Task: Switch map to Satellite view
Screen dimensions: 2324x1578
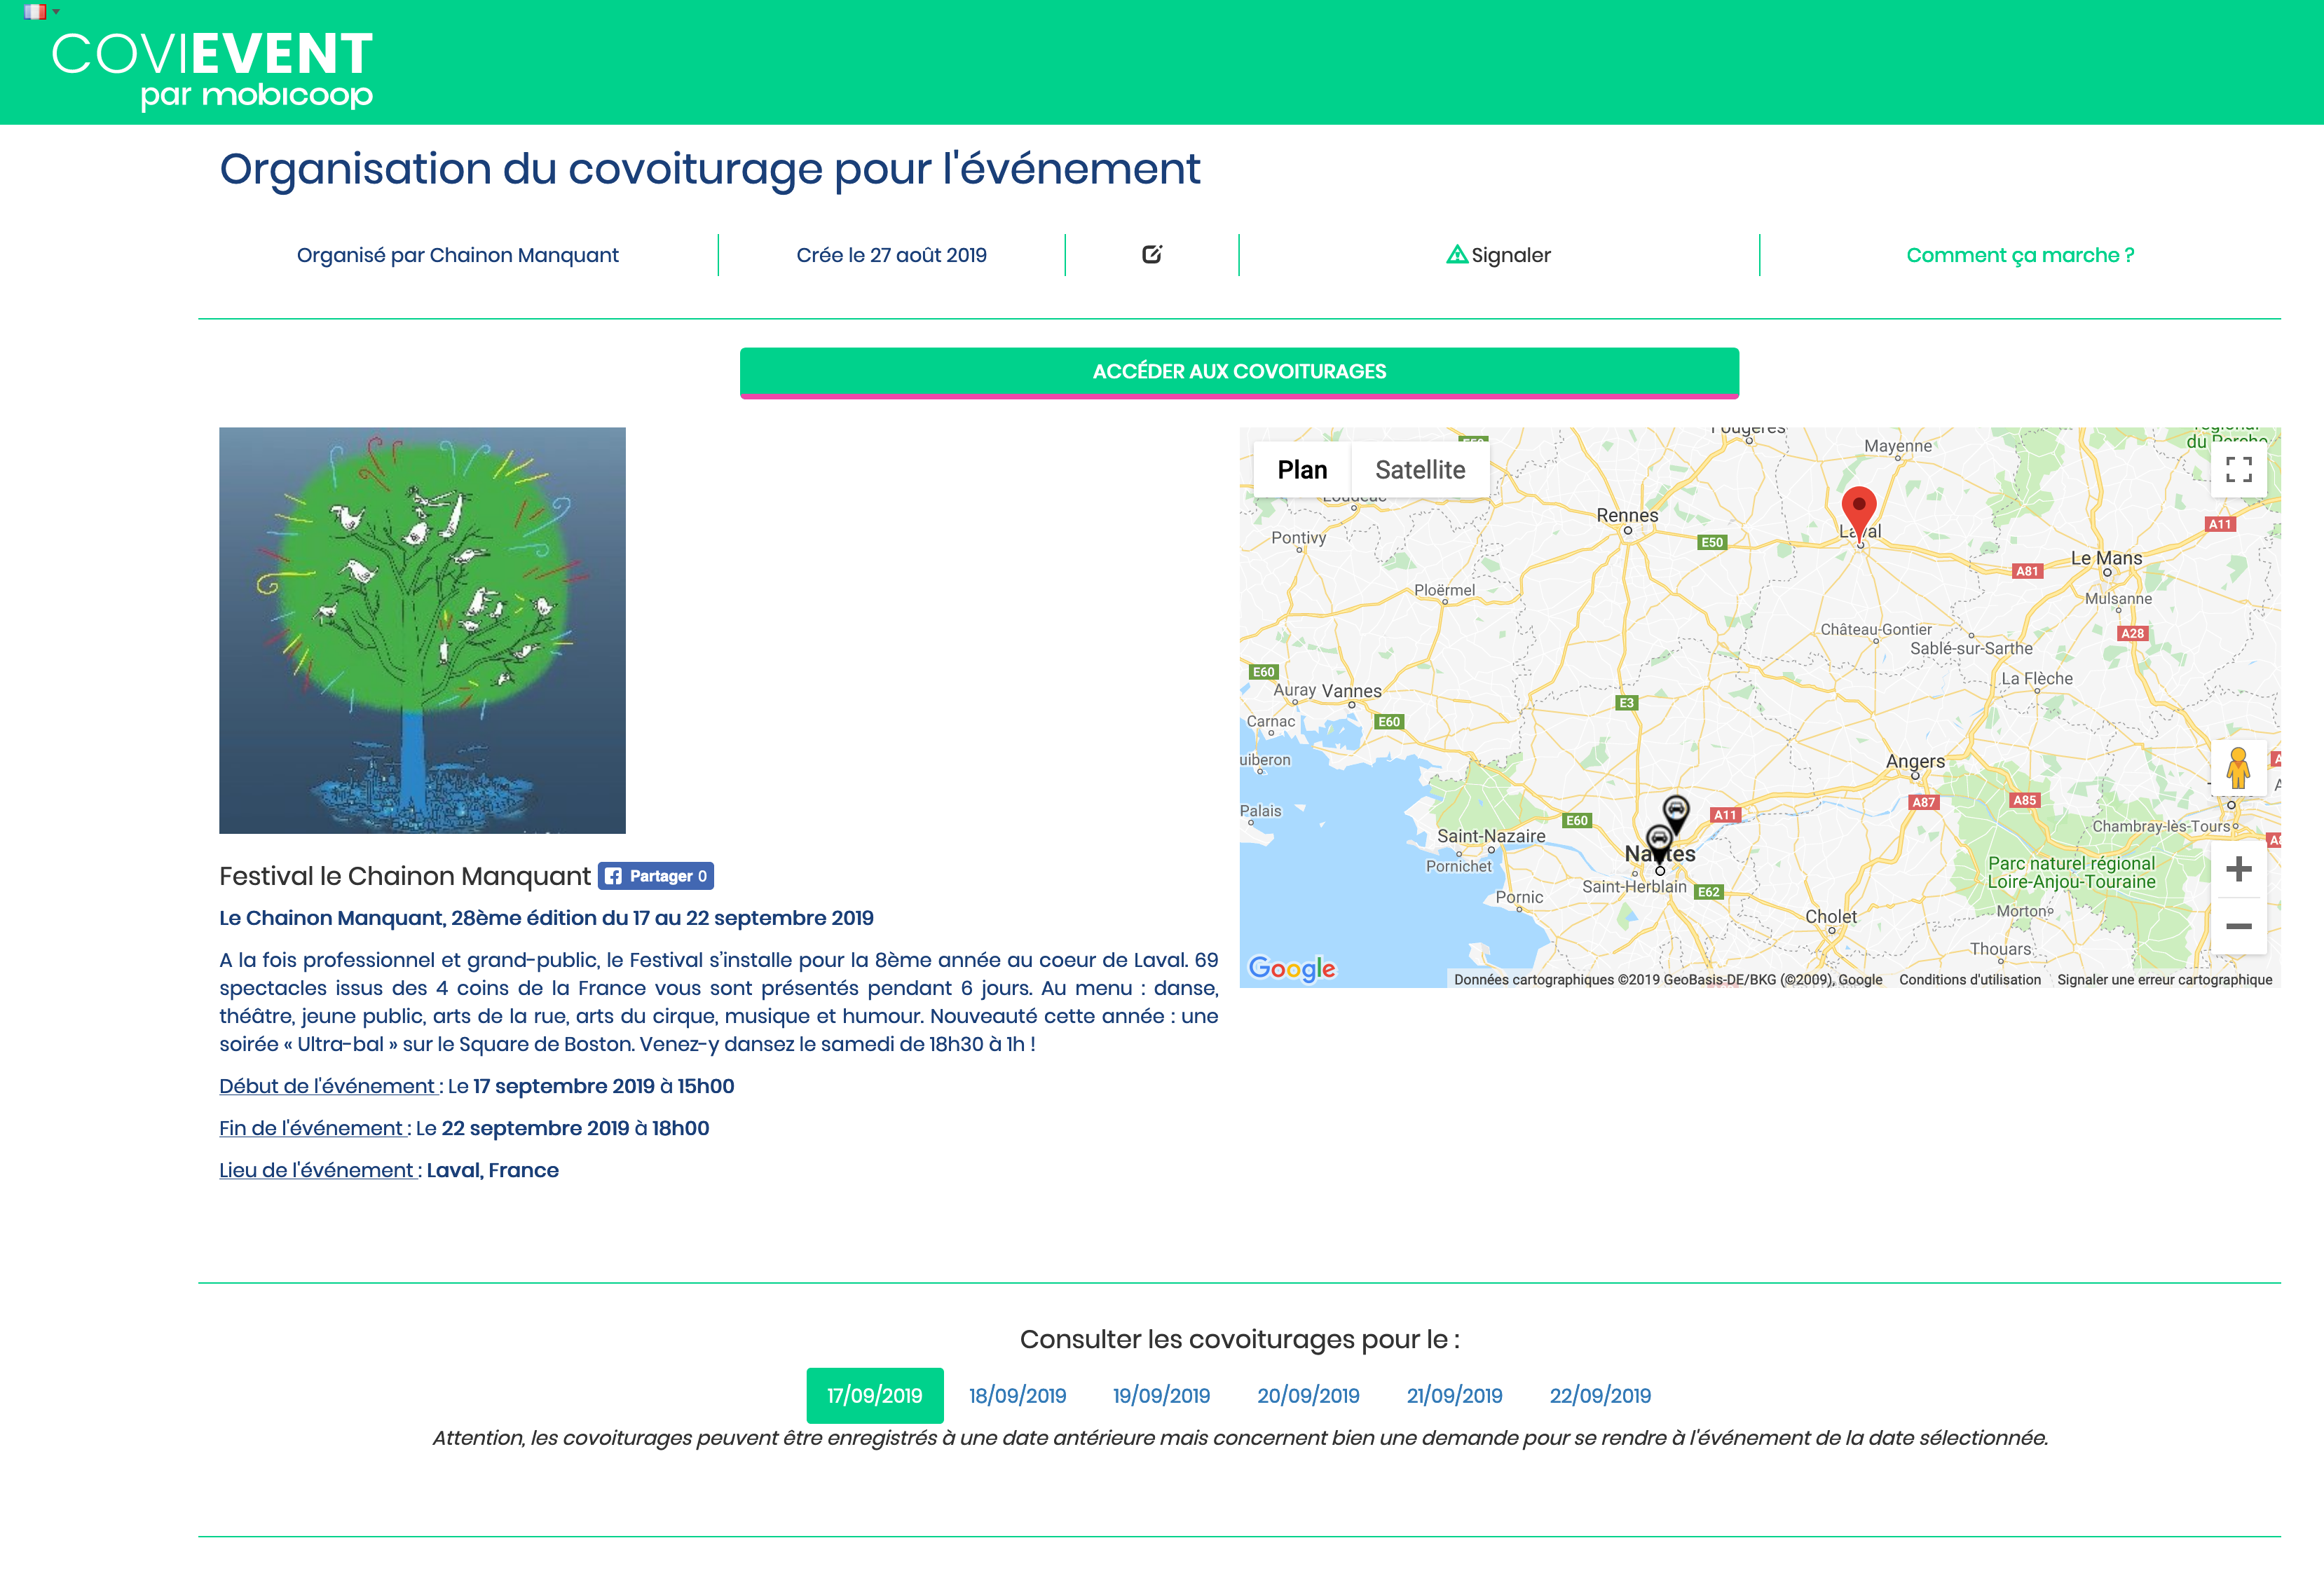Action: (1420, 470)
